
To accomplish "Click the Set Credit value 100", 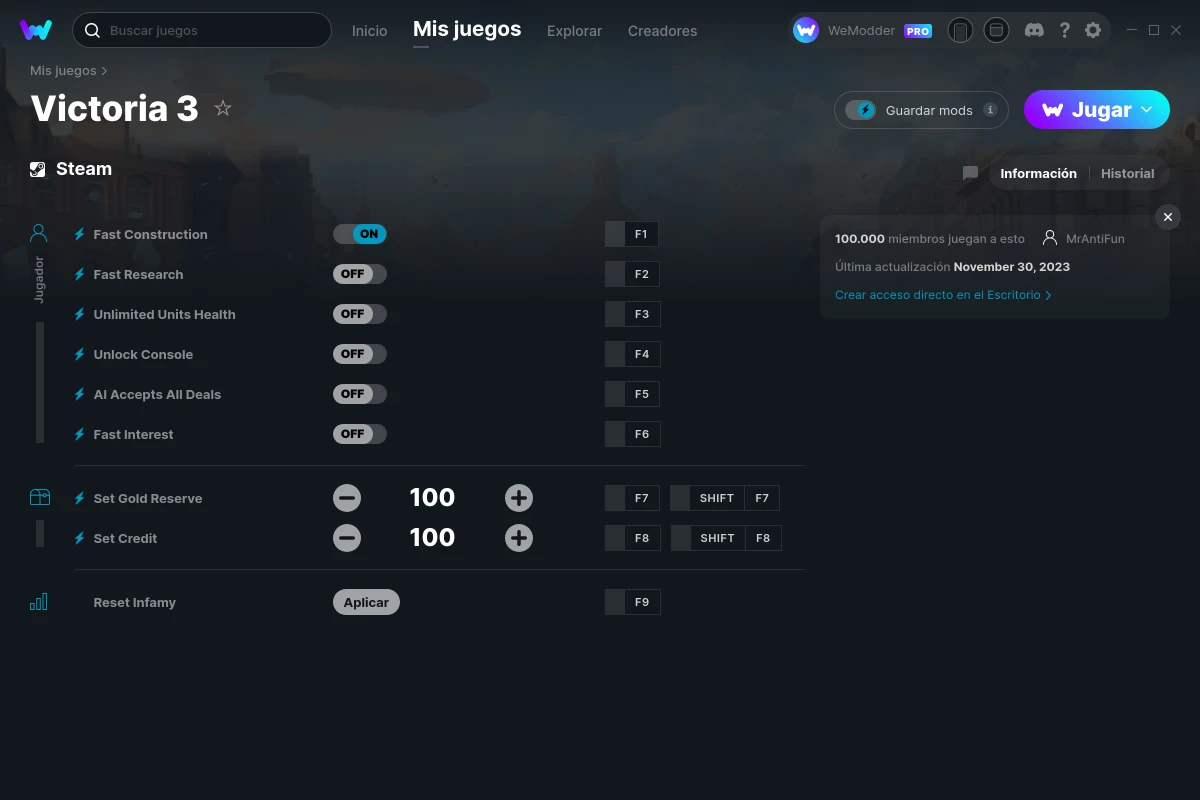I will [x=432, y=538].
